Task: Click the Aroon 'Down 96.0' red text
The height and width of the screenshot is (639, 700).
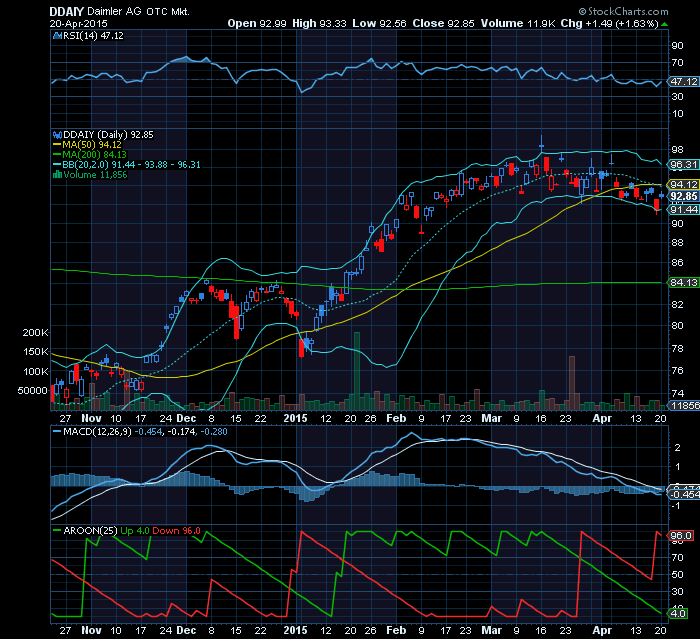Action: 176,530
